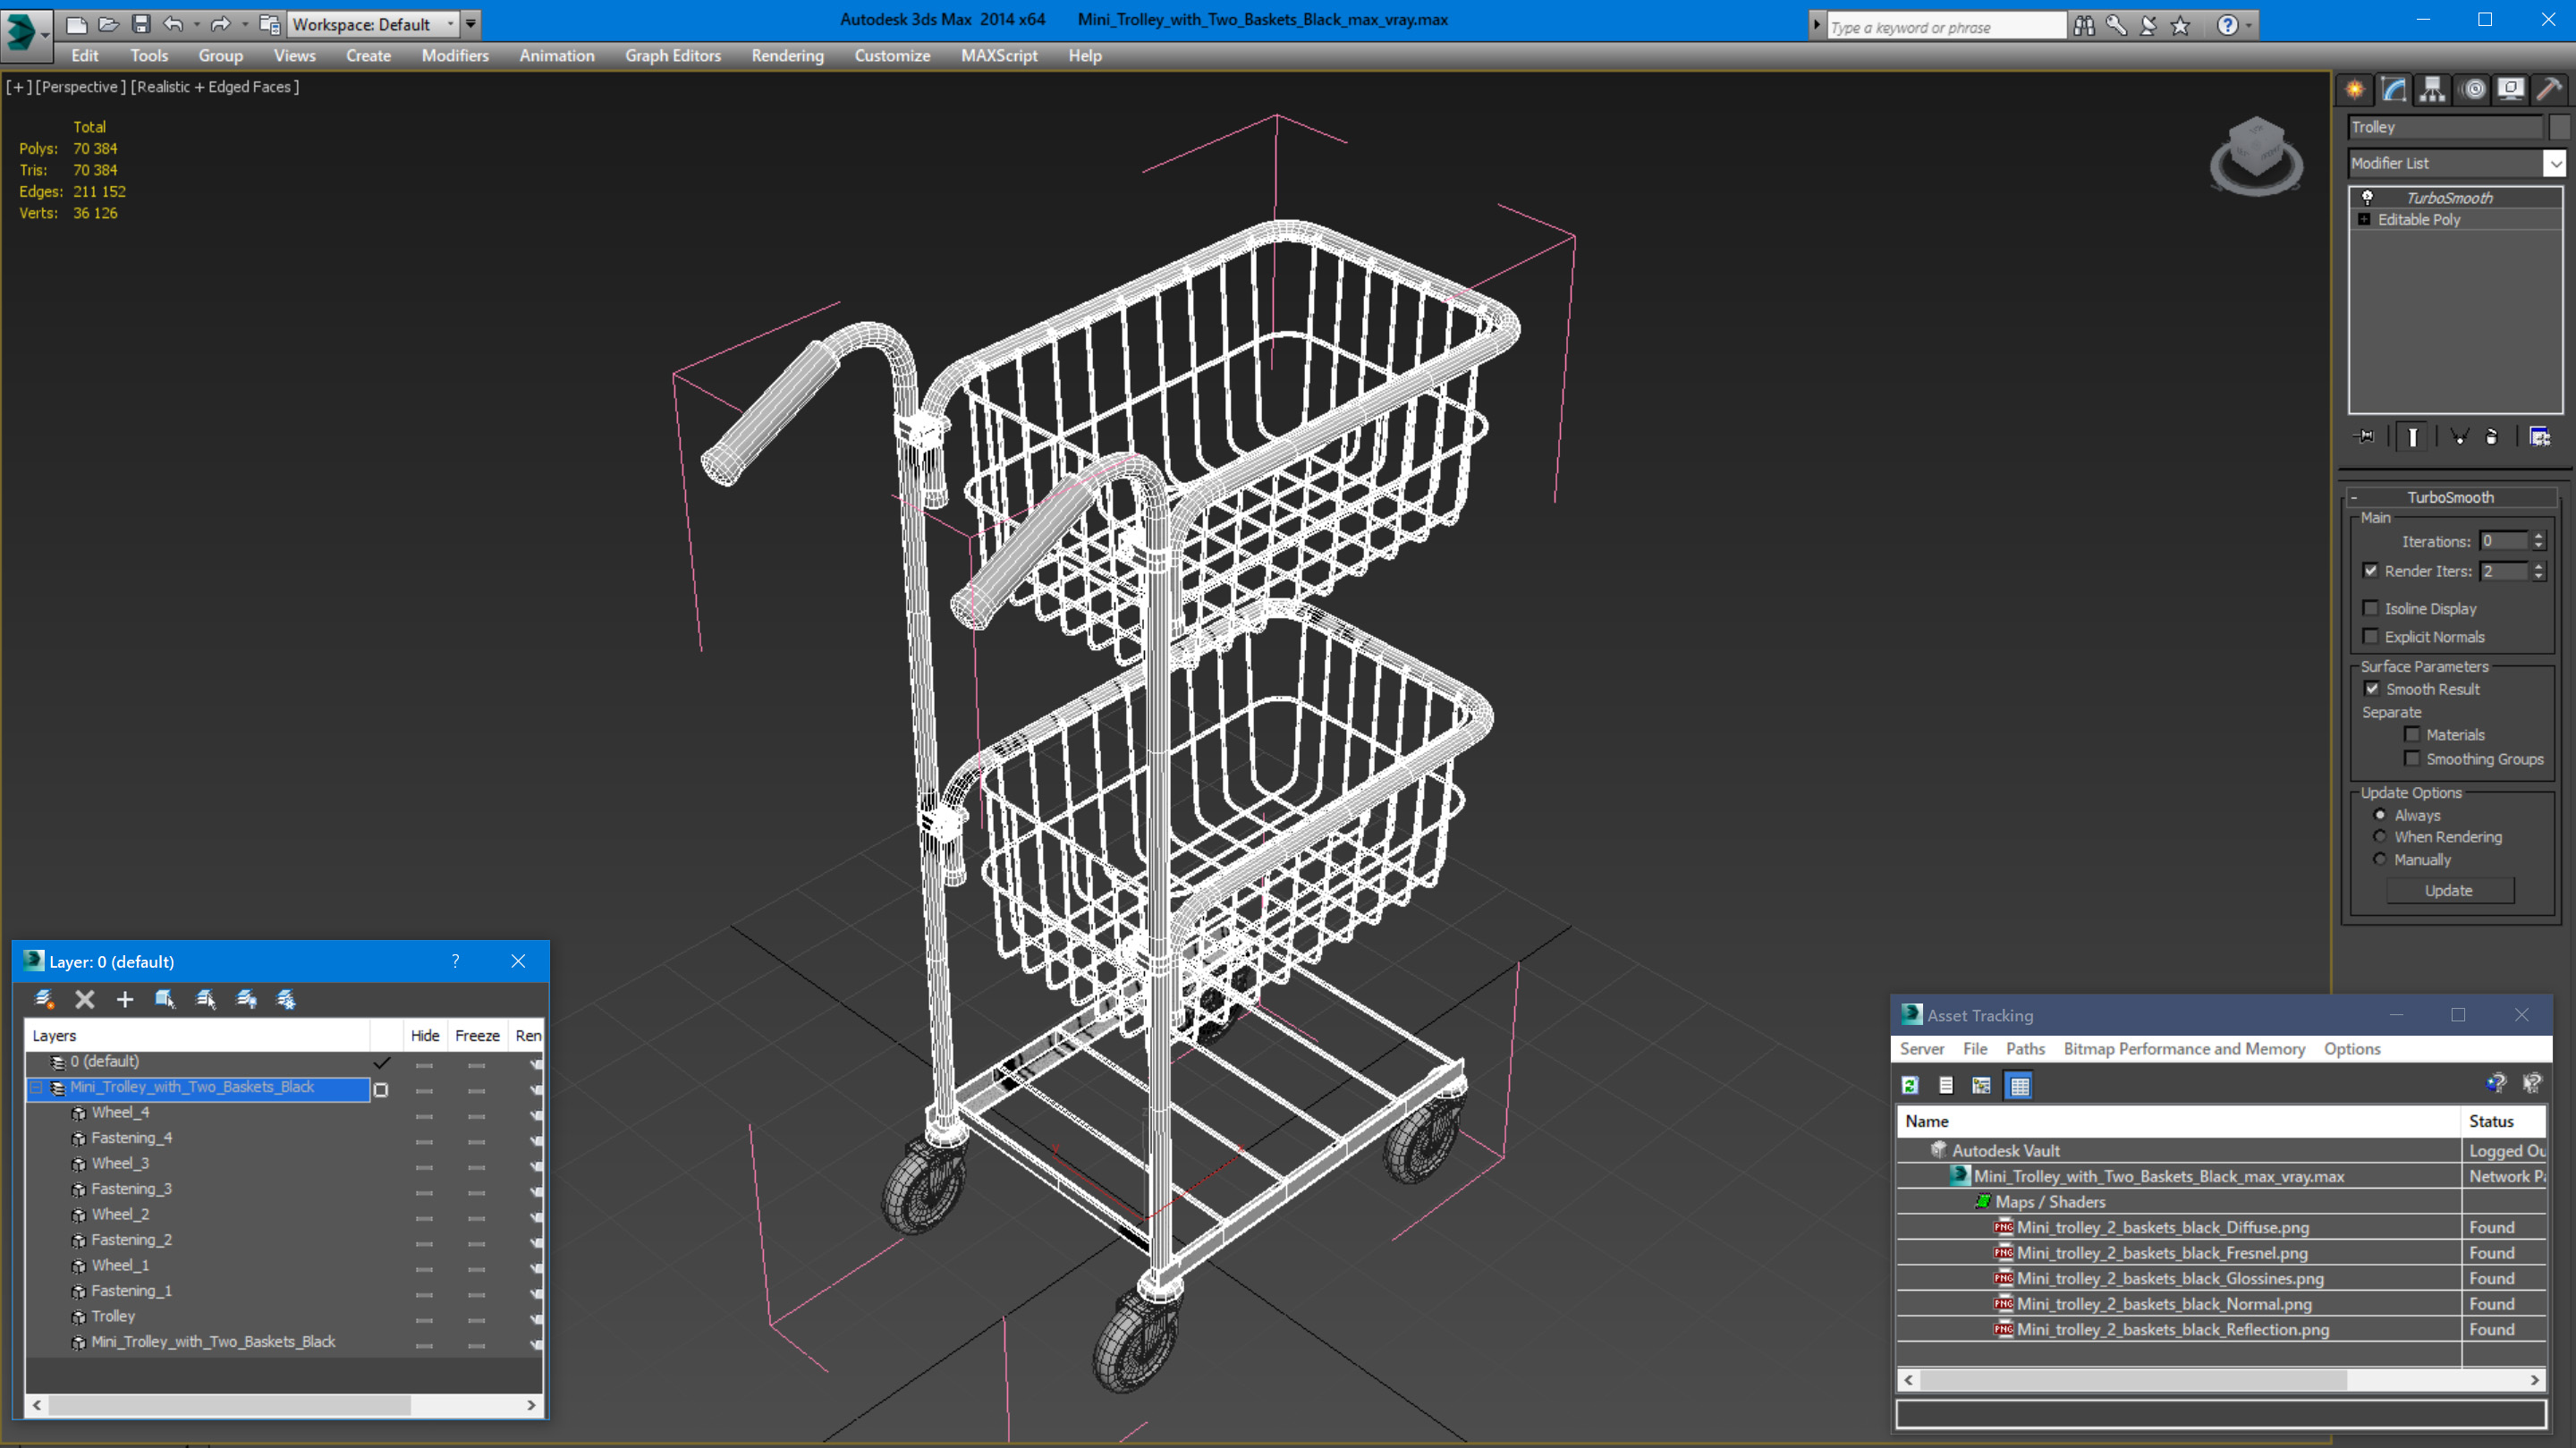This screenshot has height=1448, width=2576.
Task: Click the Refresh icon in Asset Tracking
Action: point(1910,1085)
